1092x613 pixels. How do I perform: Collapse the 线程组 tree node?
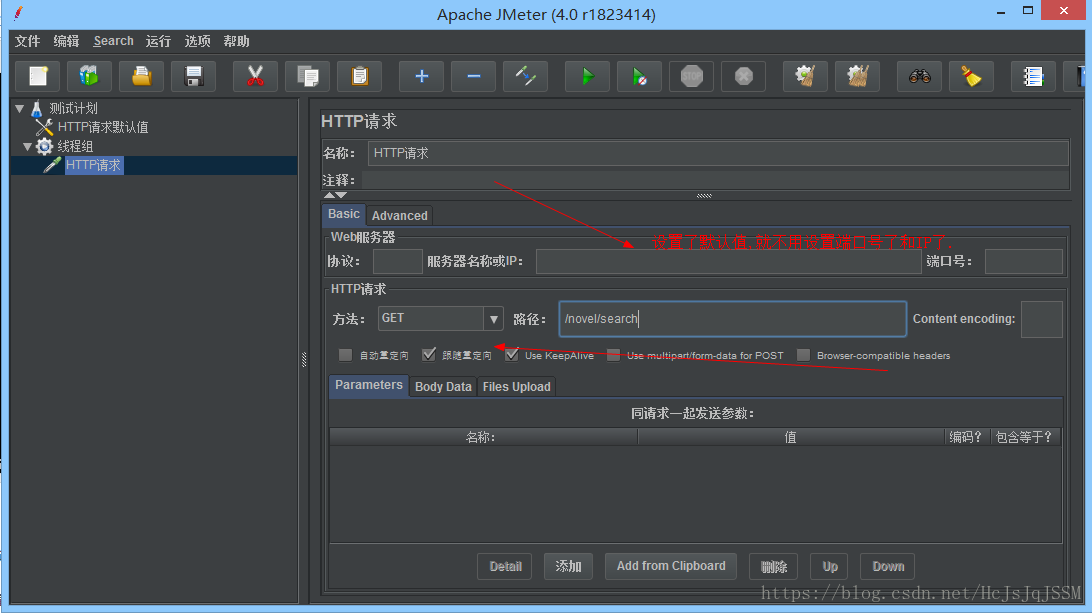coord(27,146)
